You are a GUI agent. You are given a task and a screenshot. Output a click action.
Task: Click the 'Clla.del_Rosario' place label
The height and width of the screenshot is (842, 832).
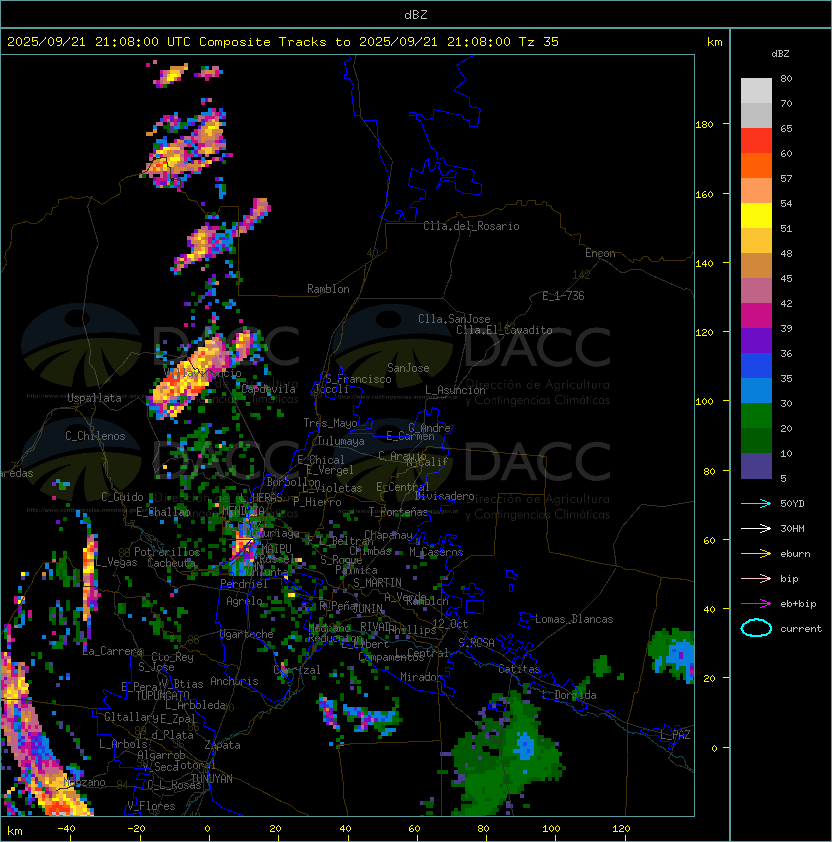[471, 226]
